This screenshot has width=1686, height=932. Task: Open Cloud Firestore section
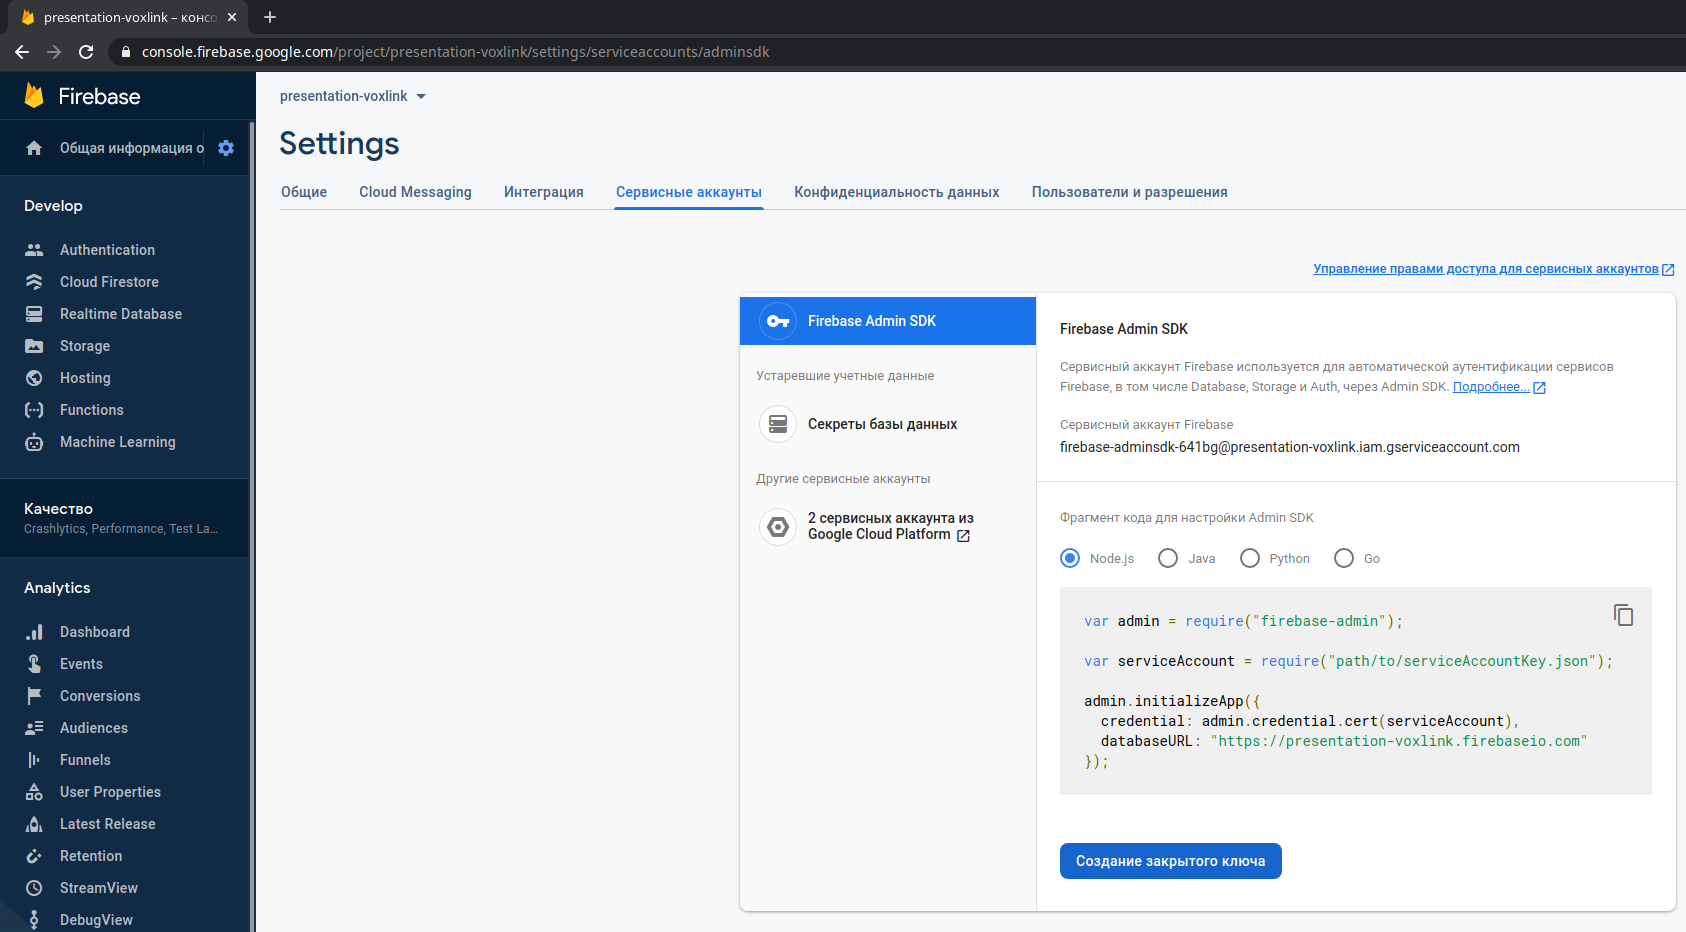pyautogui.click(x=109, y=282)
